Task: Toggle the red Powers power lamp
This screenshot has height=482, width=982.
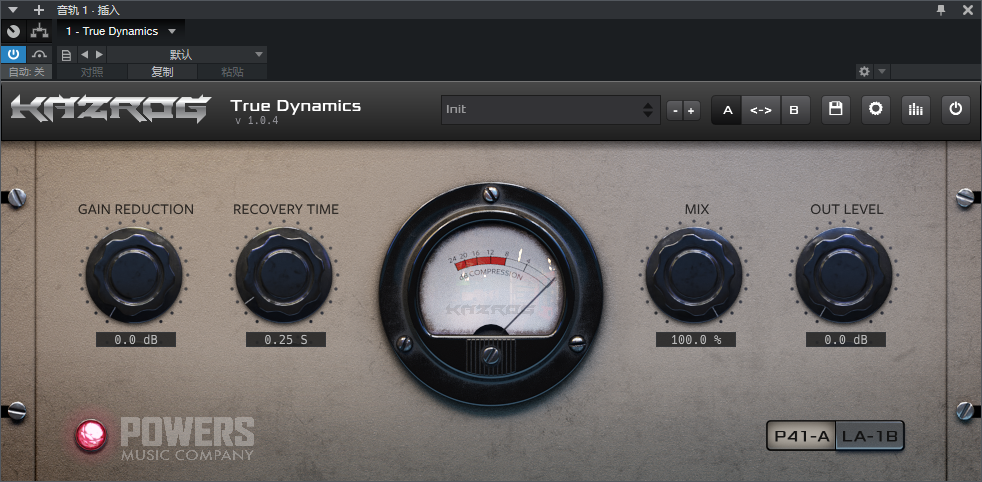Action: coord(91,436)
